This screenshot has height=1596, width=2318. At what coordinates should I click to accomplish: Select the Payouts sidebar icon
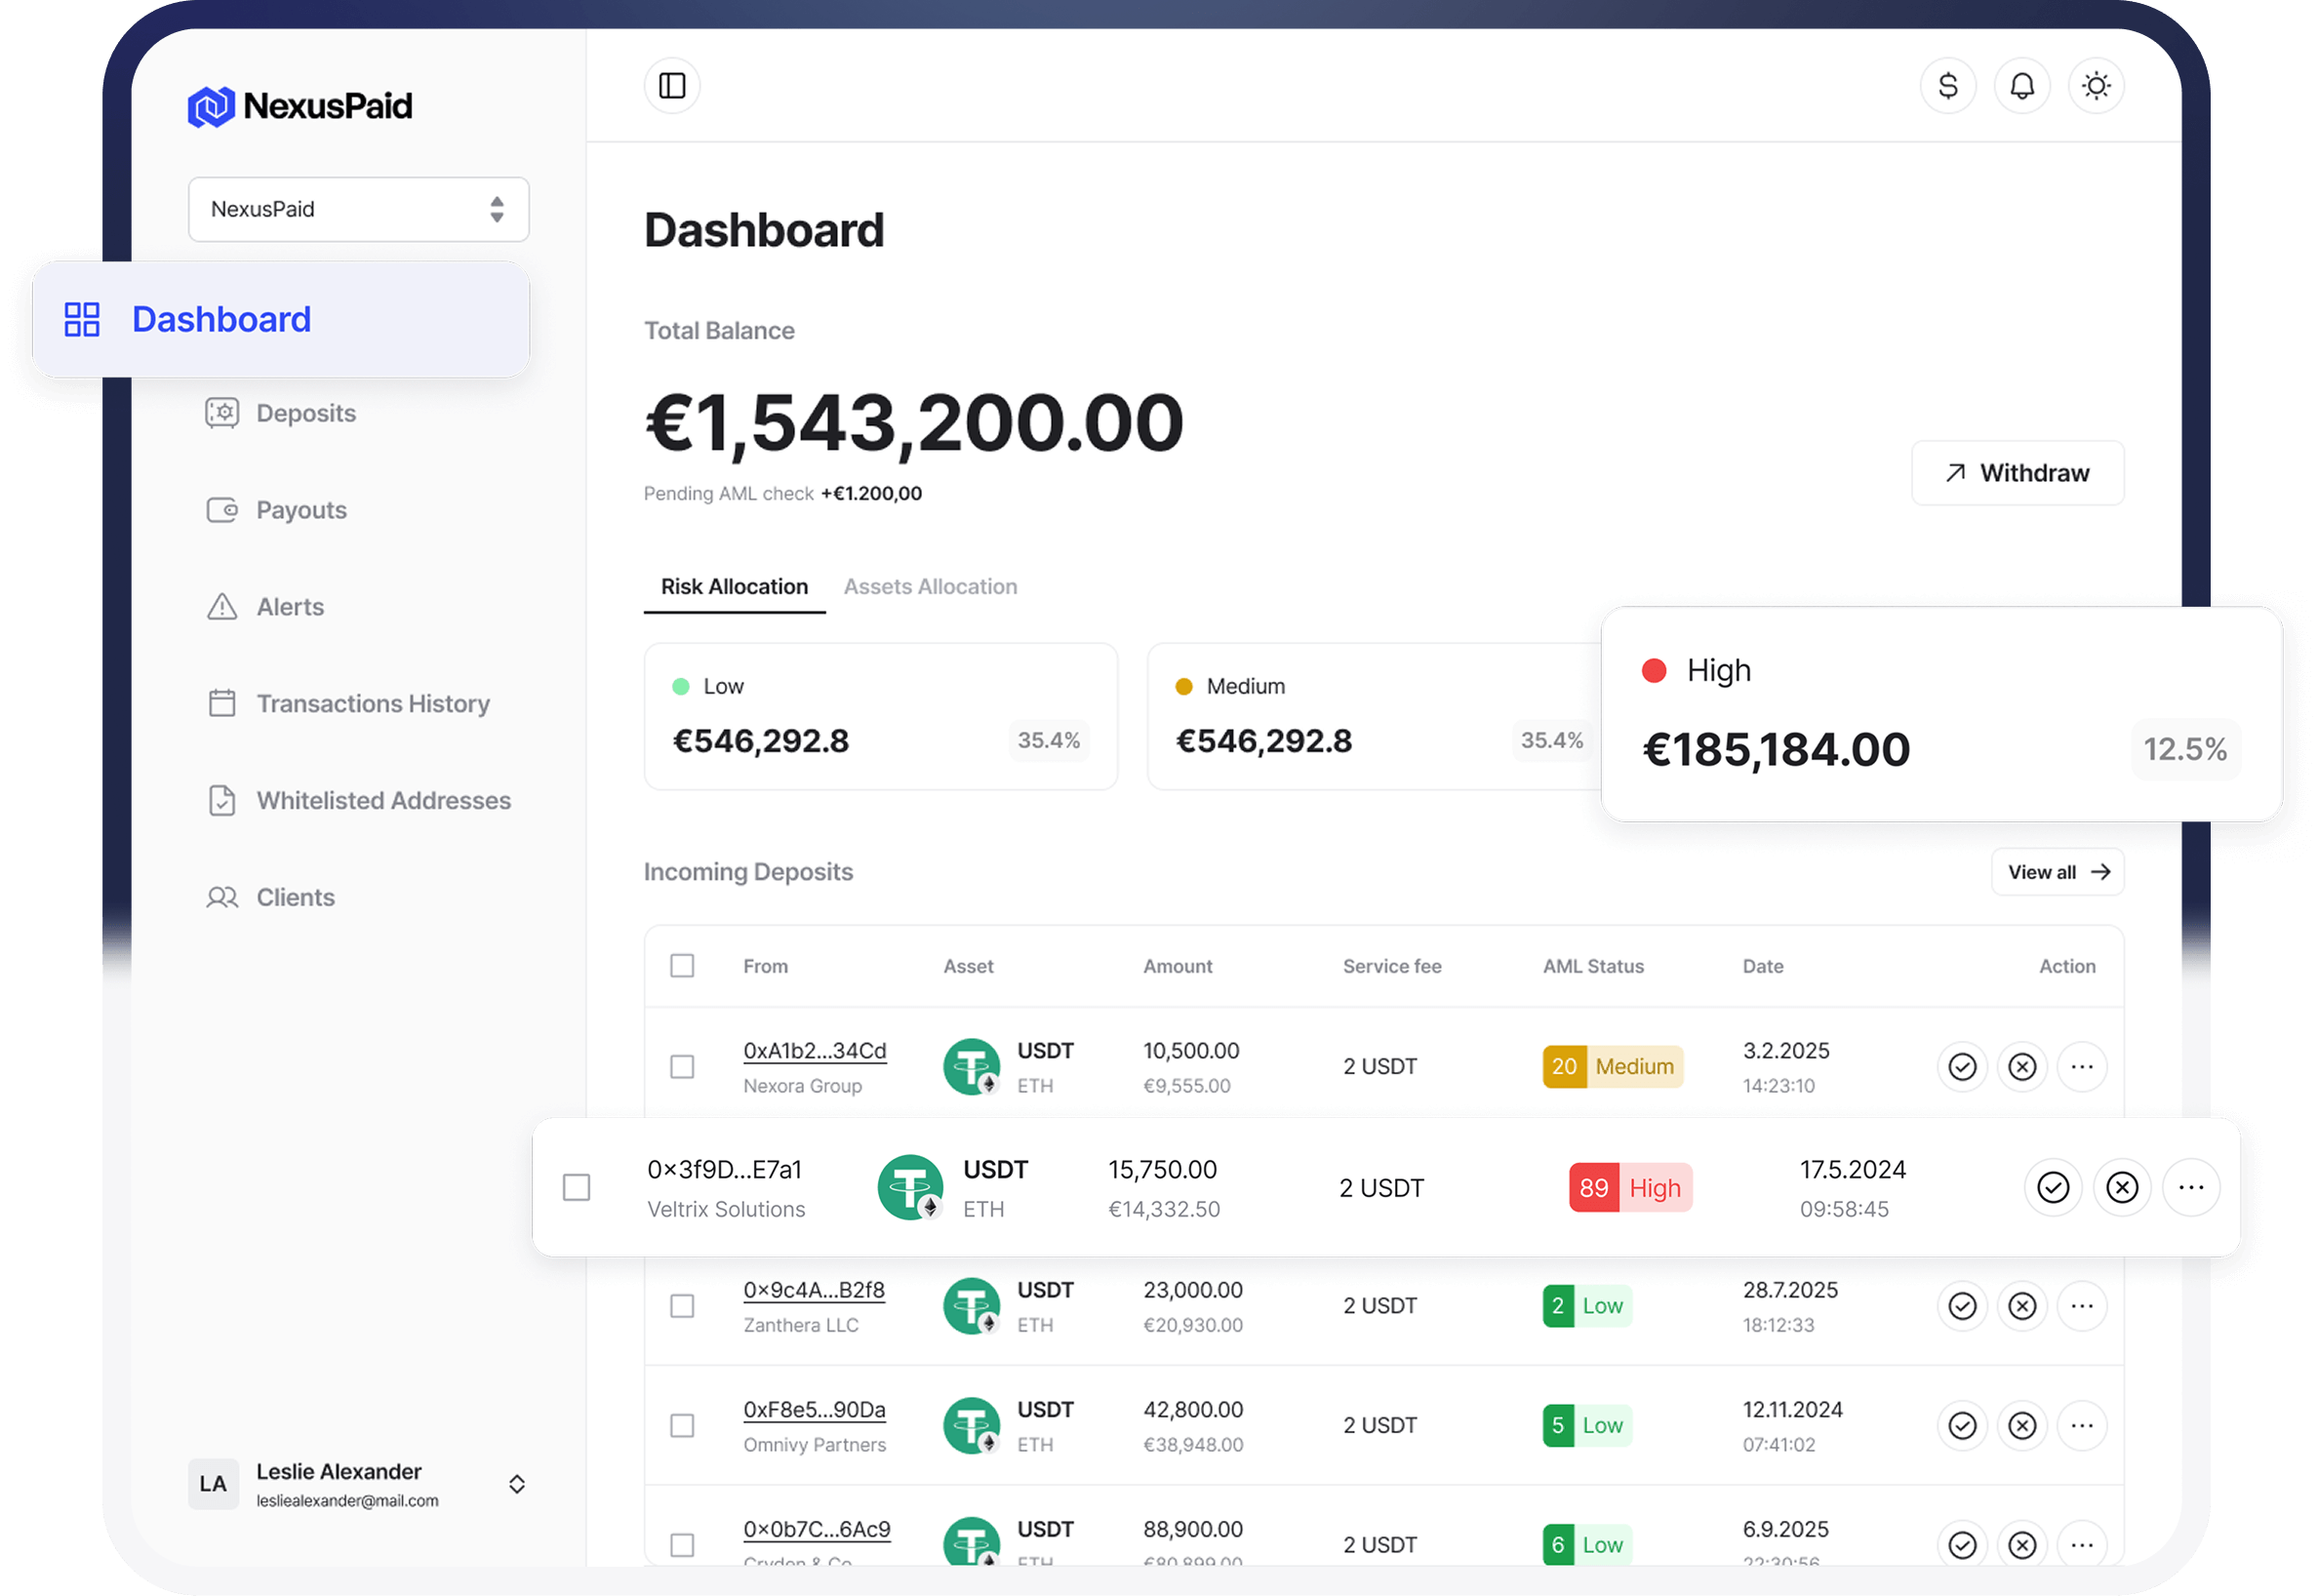300,509
